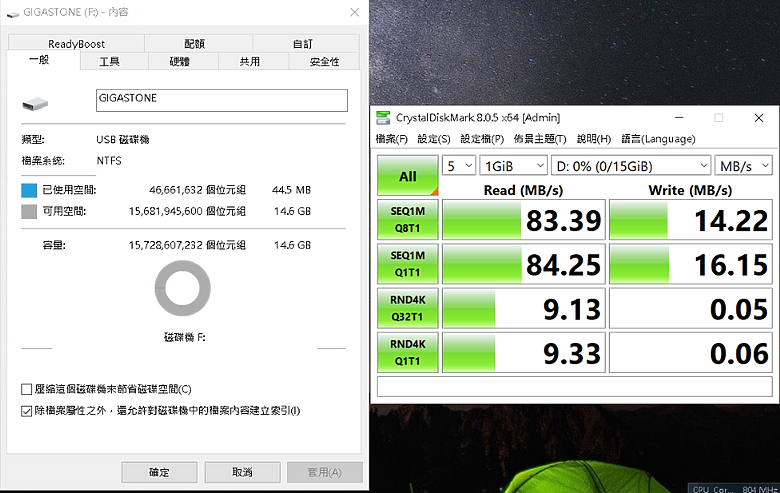780x493 pixels.
Task: Click the Write (MB/s) column header
Action: tap(690, 191)
